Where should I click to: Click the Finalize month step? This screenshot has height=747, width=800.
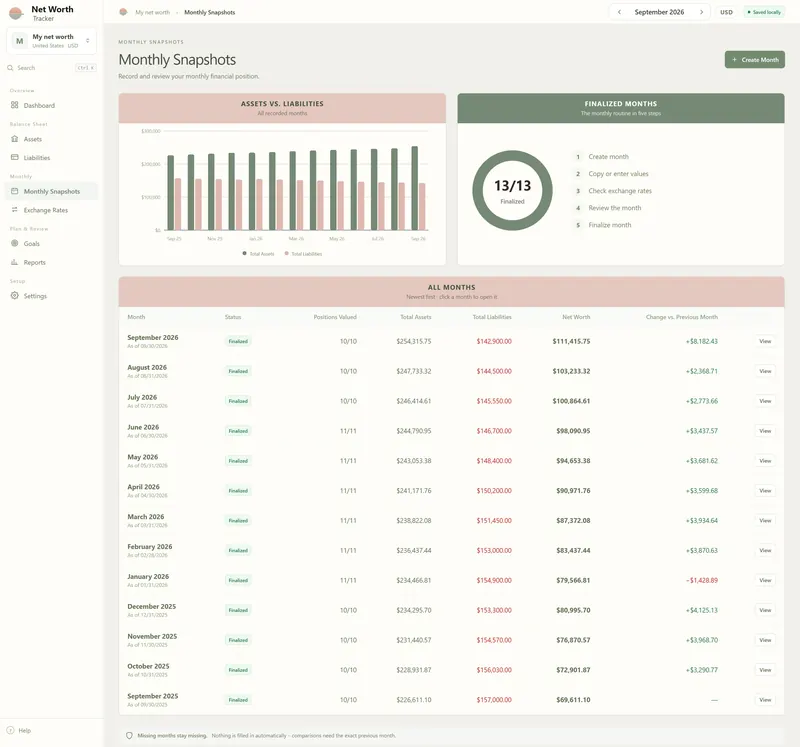[610, 225]
